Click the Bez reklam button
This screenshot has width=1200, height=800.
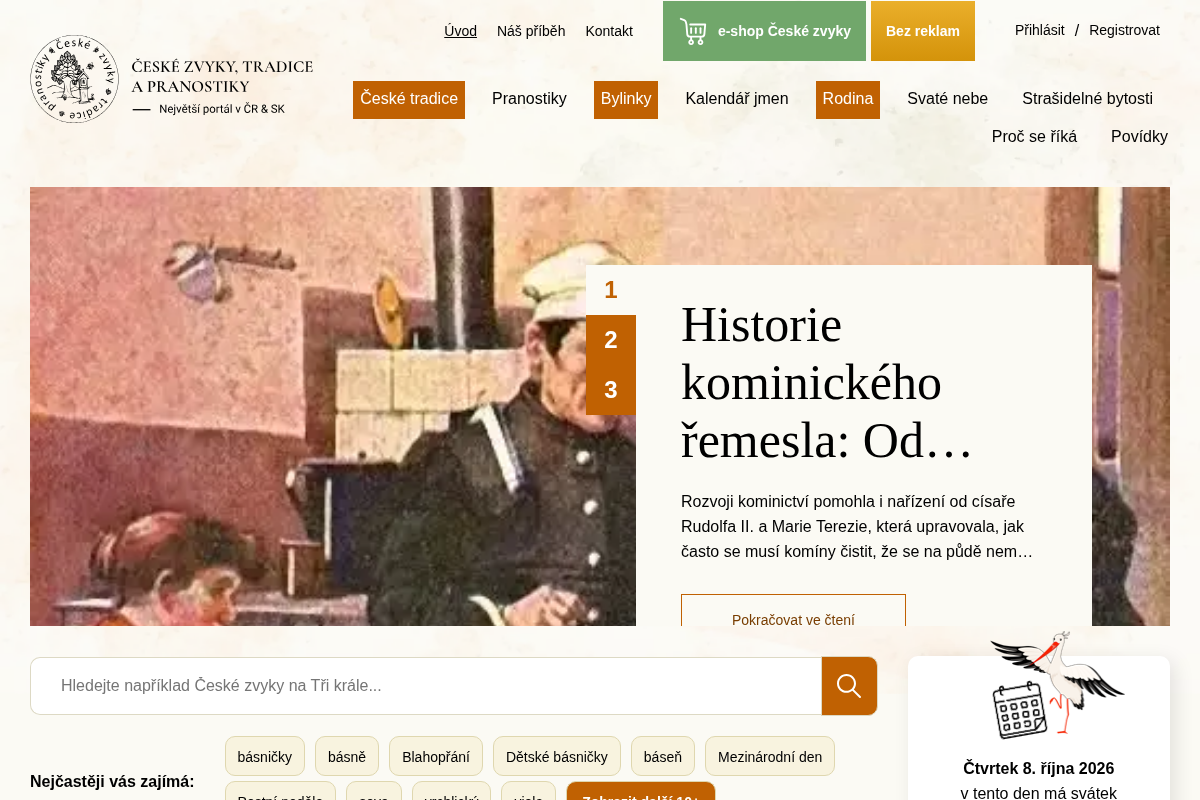[923, 31]
